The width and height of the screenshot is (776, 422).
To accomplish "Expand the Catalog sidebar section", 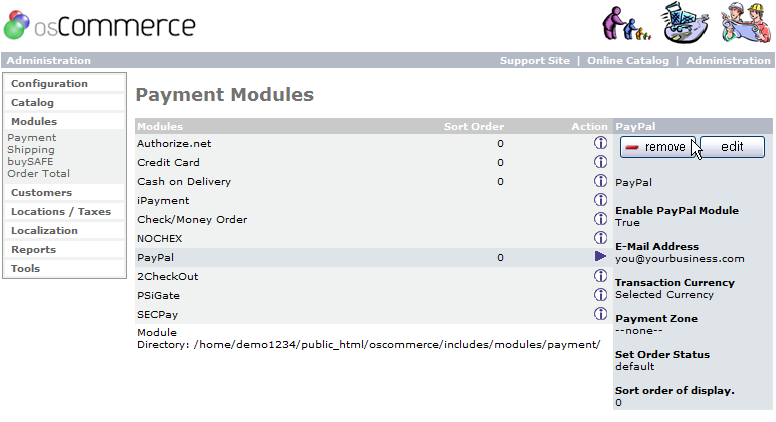I will pos(32,103).
